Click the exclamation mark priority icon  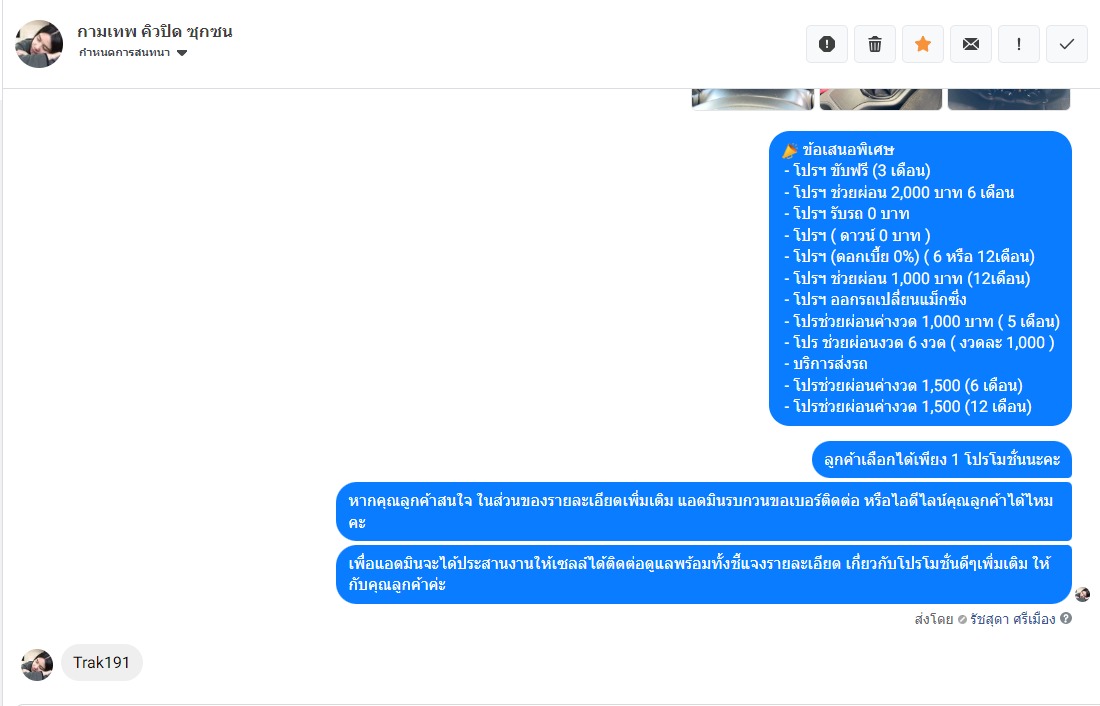click(x=1019, y=44)
